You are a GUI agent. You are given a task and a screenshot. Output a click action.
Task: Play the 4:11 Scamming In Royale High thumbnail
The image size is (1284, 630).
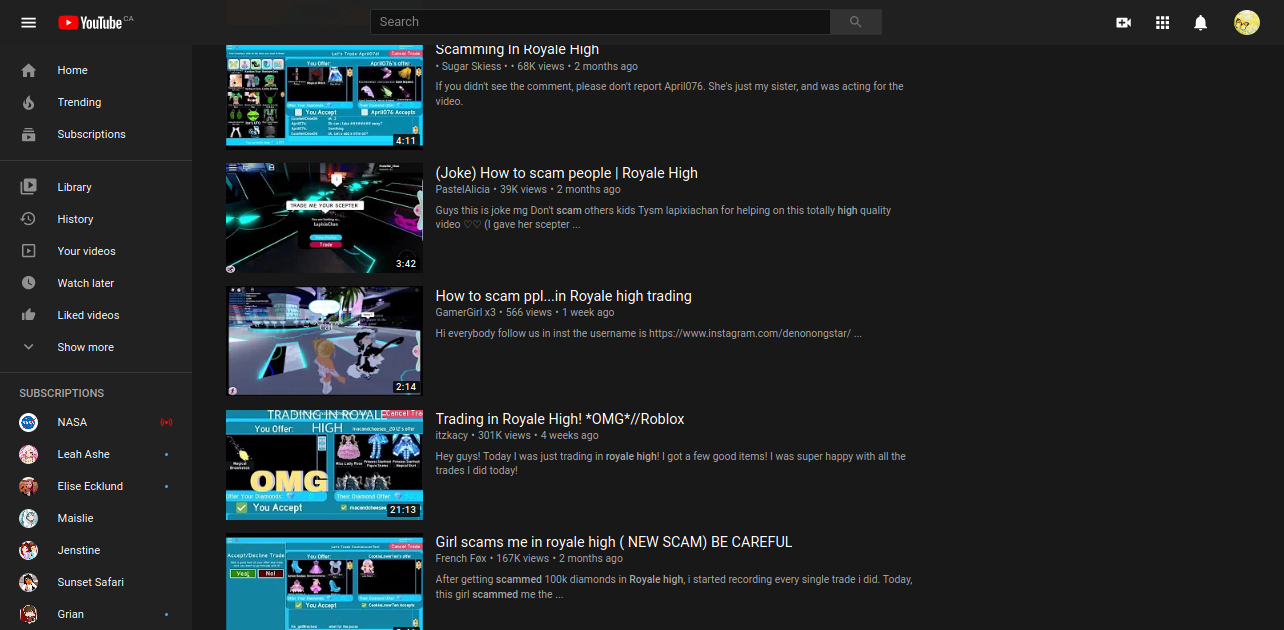tap(324, 95)
